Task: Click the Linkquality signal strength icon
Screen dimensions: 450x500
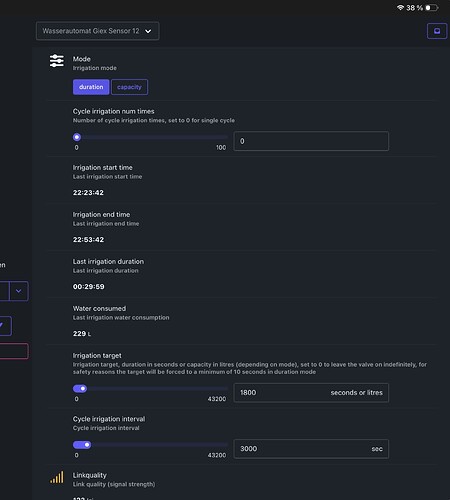Action: [57, 477]
